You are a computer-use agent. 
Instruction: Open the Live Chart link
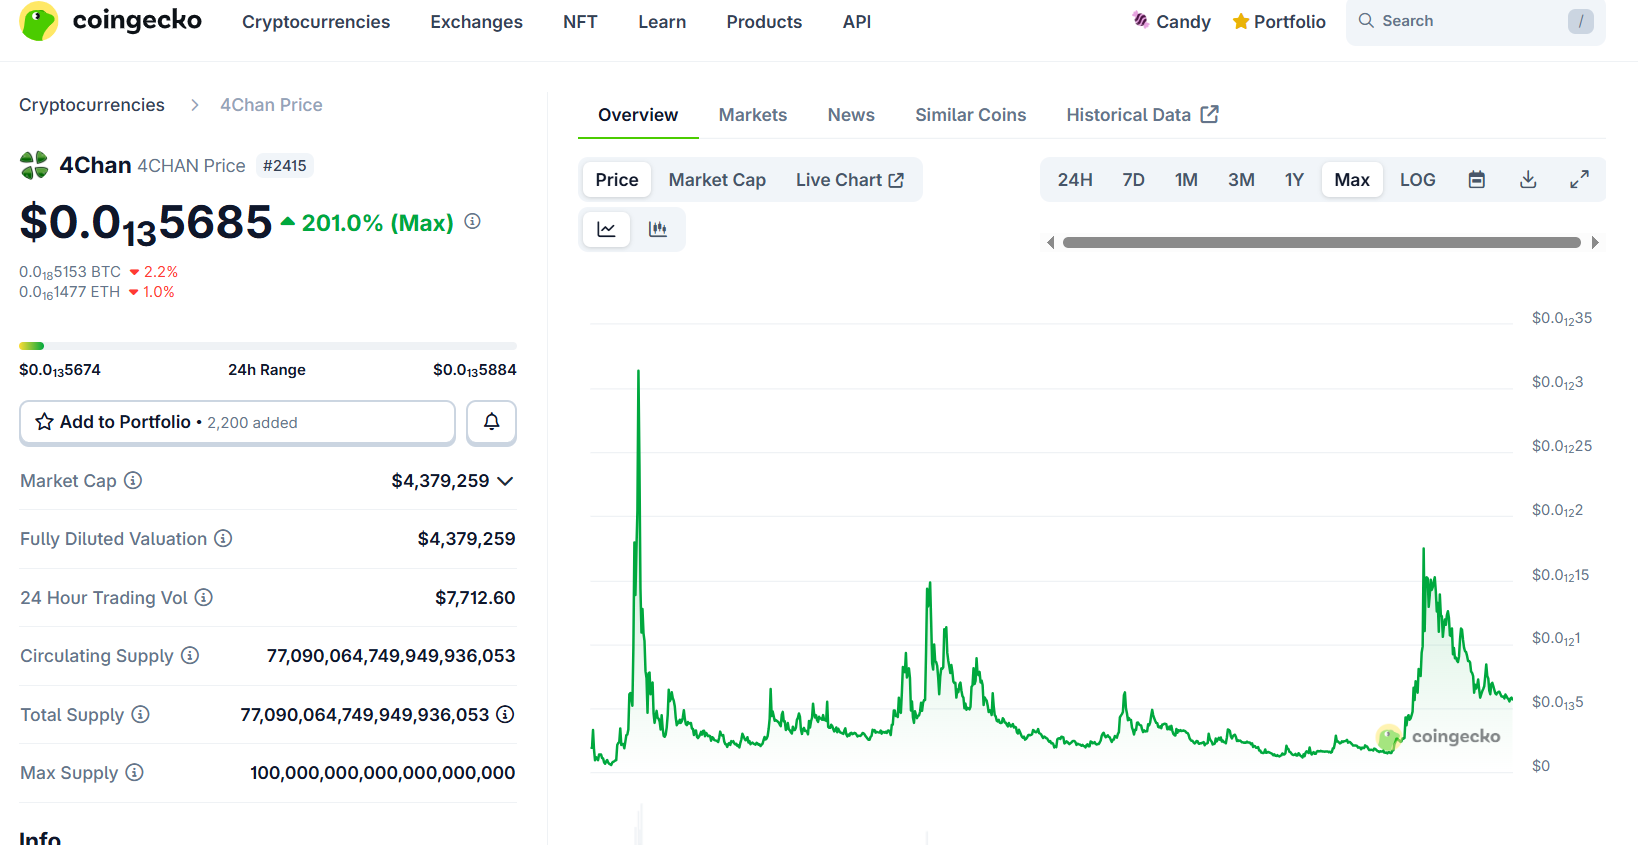[x=850, y=180]
